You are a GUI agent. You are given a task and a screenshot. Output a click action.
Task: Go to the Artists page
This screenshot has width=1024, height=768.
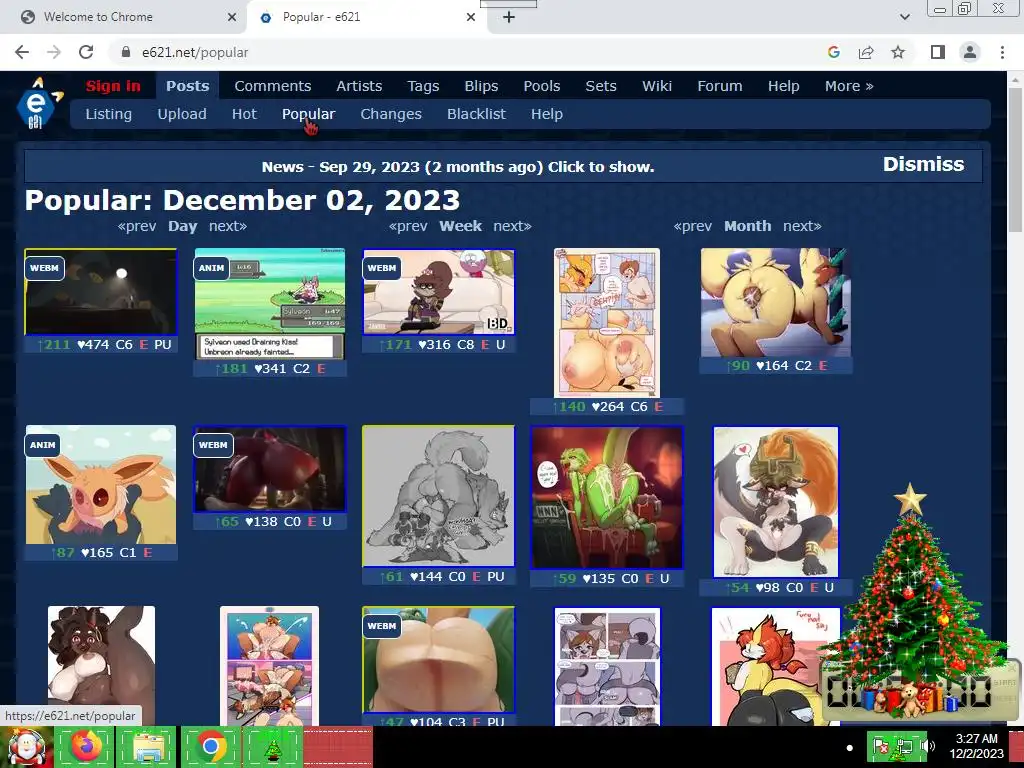[359, 86]
